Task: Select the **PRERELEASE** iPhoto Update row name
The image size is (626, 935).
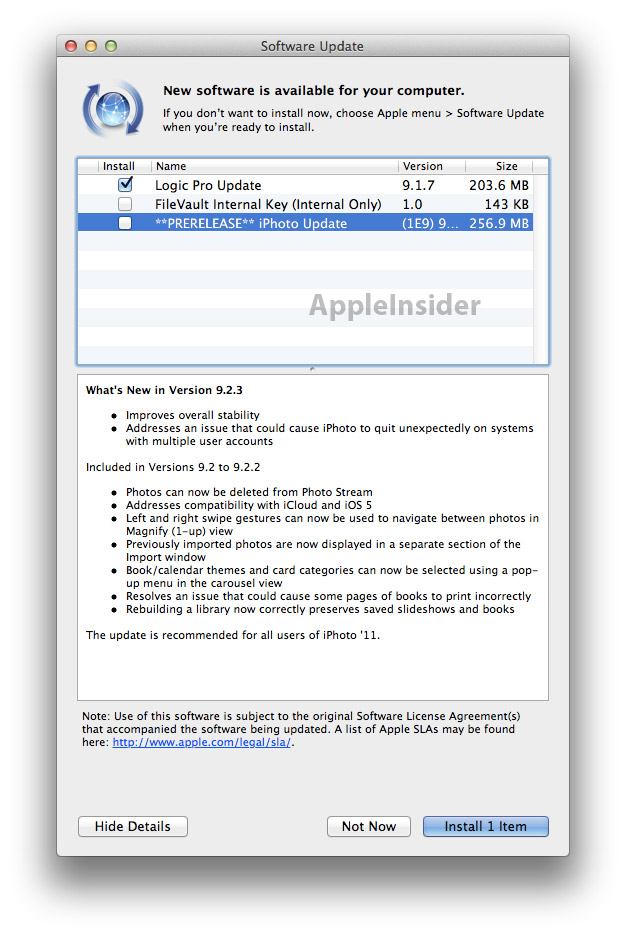Action: pyautogui.click(x=251, y=224)
